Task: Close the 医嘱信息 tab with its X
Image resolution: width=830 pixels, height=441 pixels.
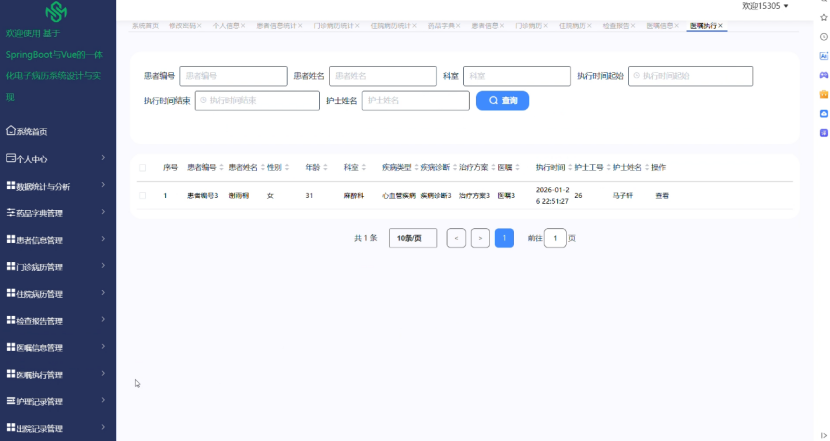Action: coord(676,25)
